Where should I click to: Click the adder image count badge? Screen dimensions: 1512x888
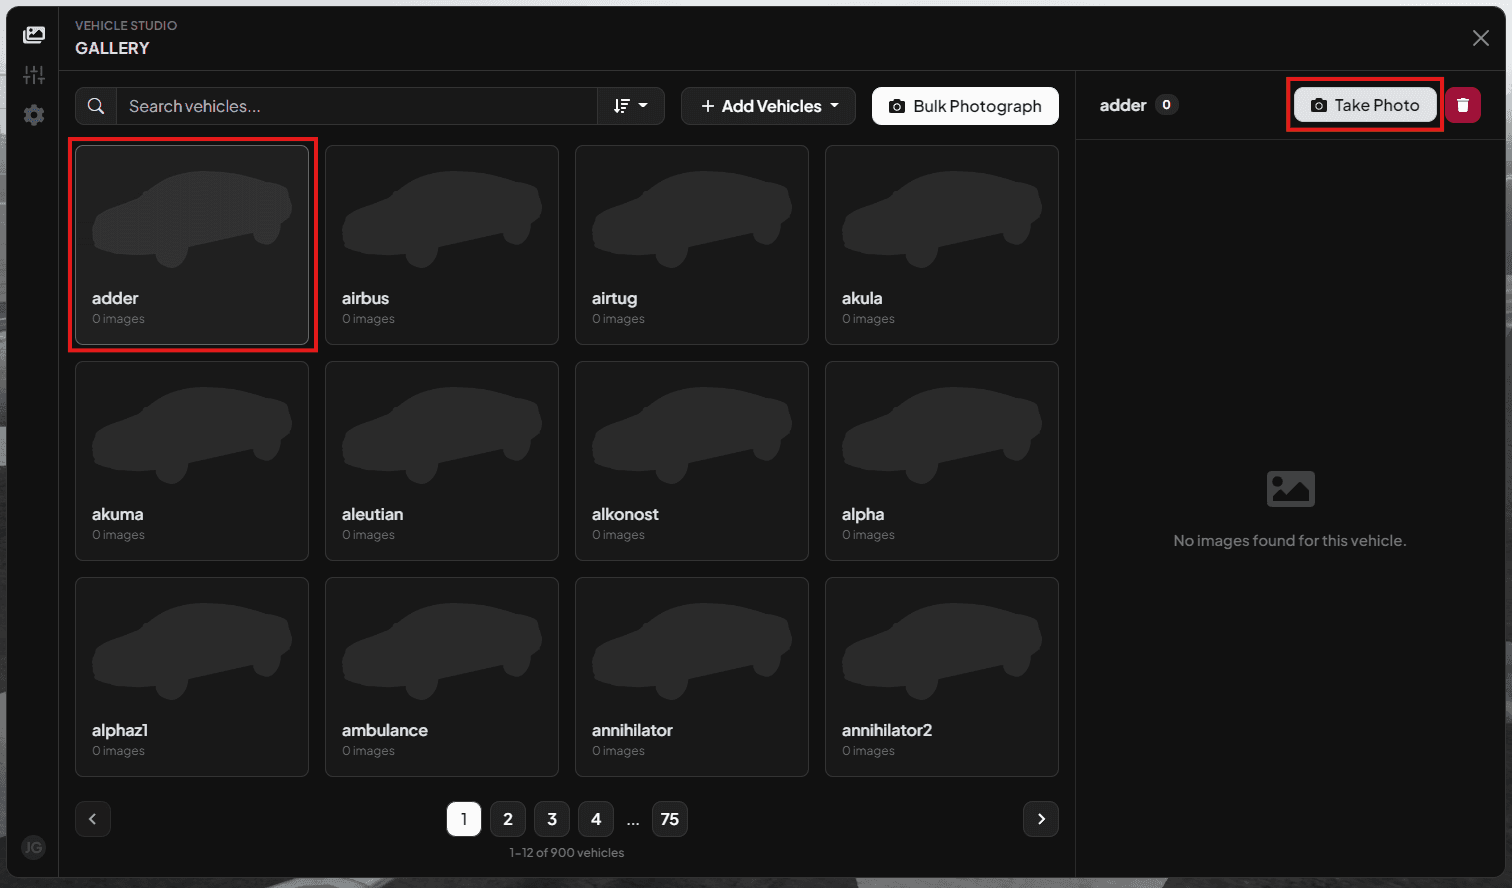[1166, 105]
